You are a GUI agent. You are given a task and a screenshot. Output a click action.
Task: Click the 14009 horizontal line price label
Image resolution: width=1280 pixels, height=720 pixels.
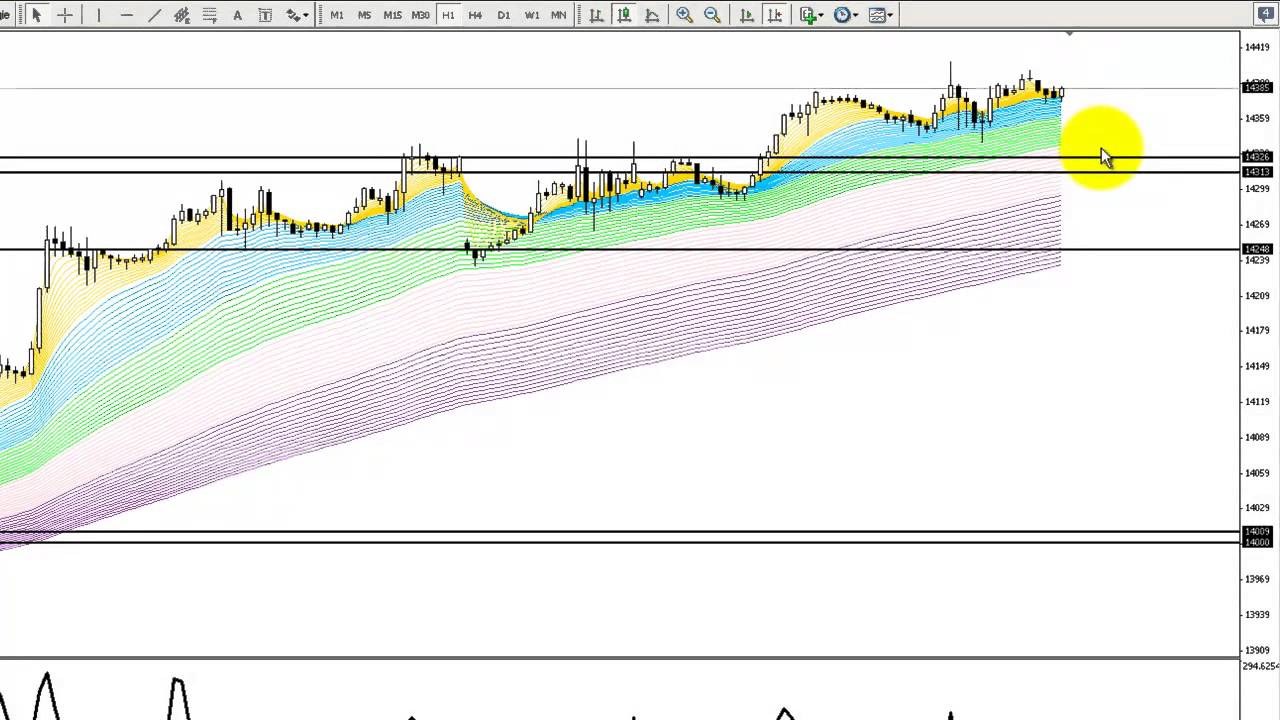[x=1257, y=532]
